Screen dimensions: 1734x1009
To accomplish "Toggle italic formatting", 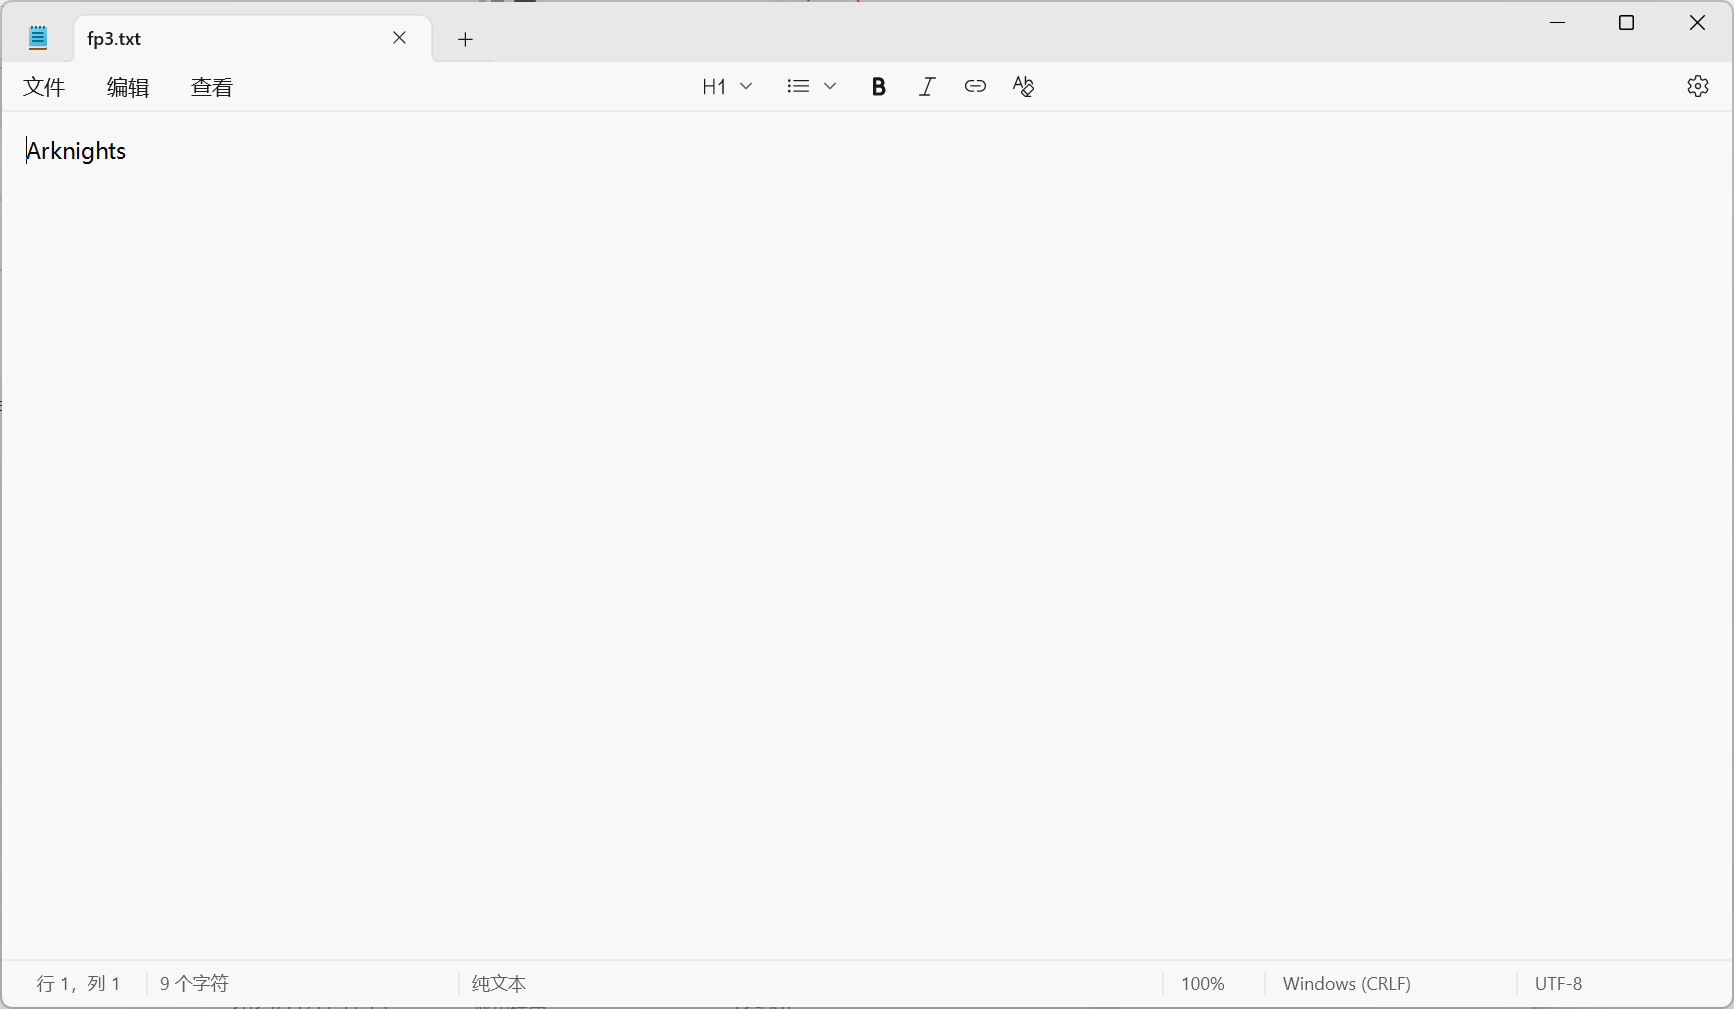I will (x=927, y=87).
